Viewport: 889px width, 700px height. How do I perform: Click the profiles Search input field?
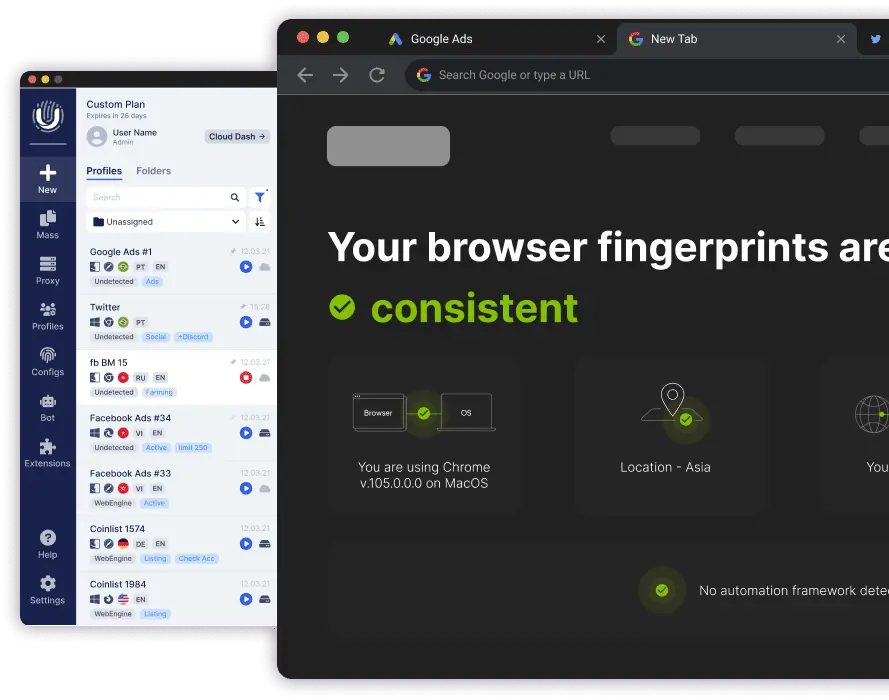(x=158, y=198)
